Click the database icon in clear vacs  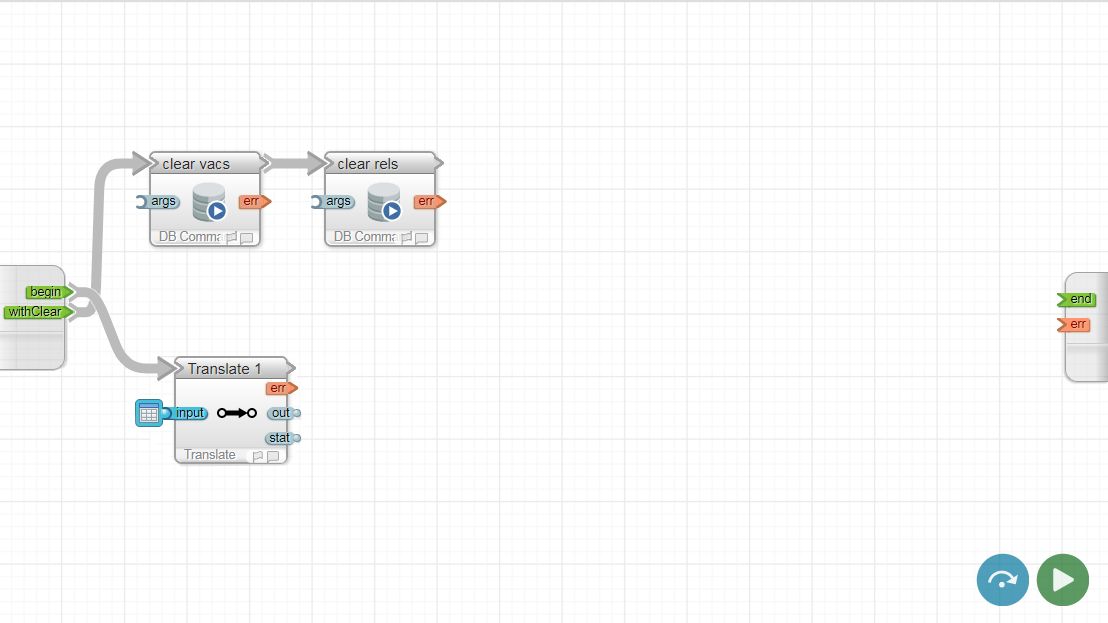click(x=210, y=203)
